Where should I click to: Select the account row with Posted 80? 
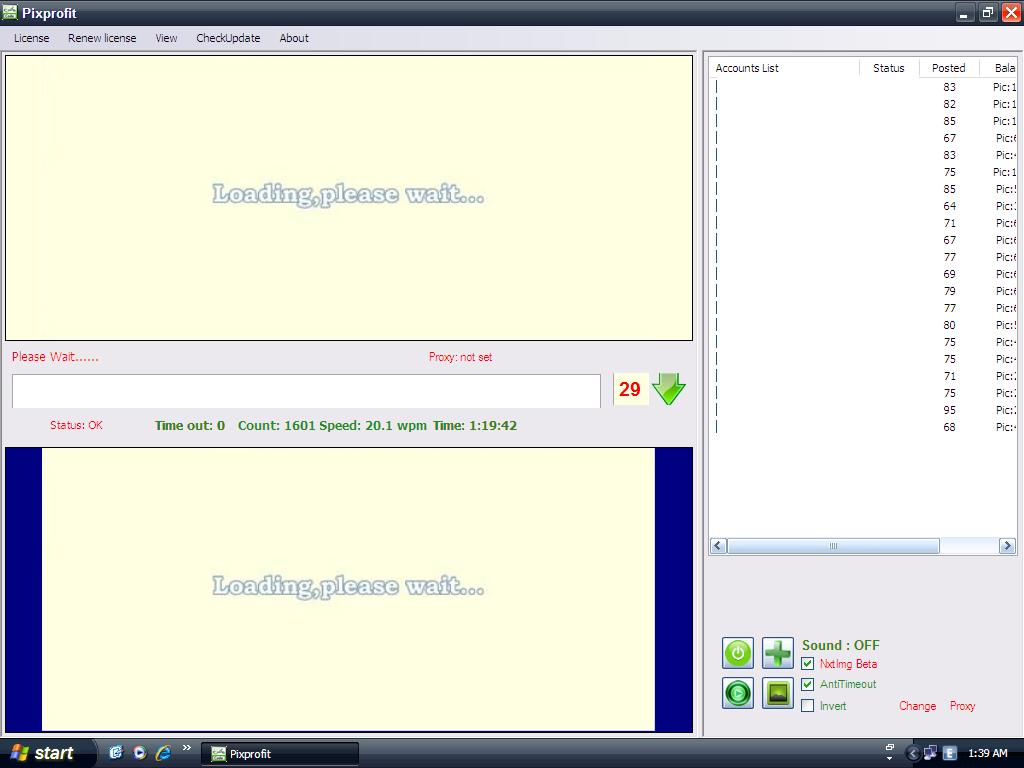tap(863, 325)
